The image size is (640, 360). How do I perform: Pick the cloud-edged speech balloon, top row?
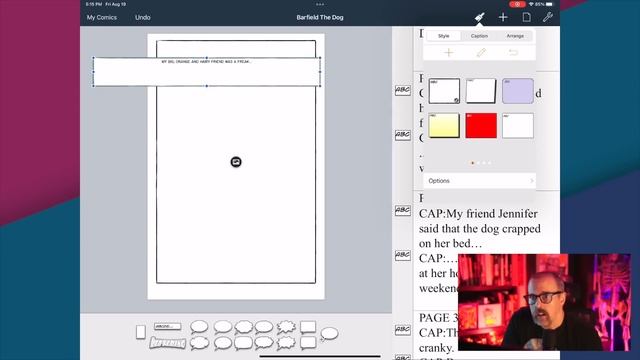coord(244,327)
